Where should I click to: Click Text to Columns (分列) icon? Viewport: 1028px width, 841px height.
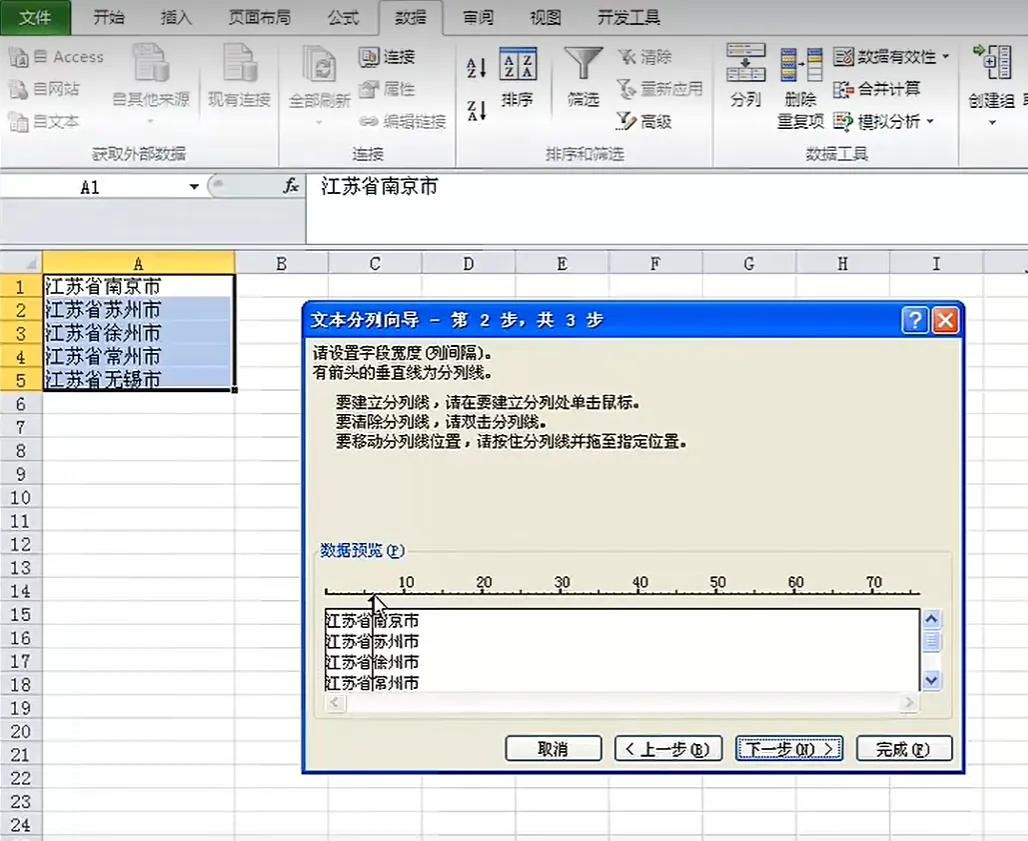tap(746, 64)
